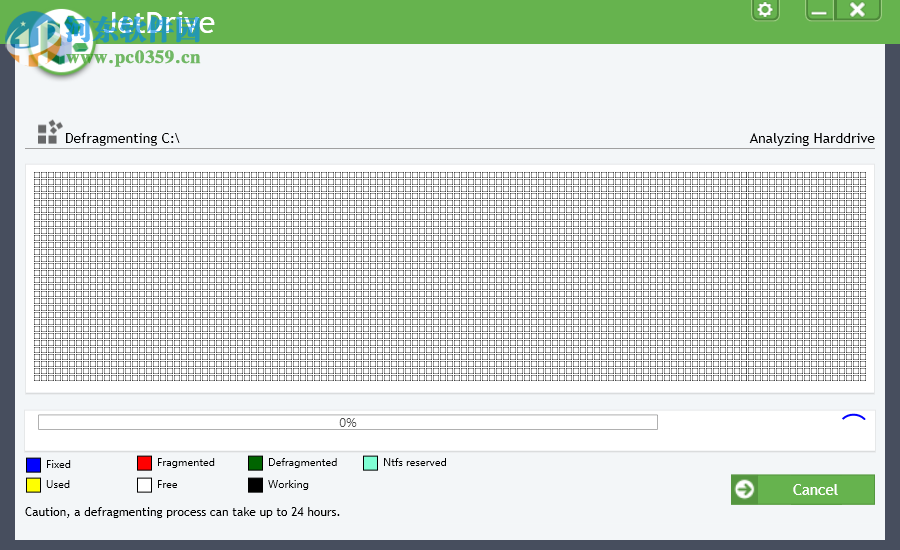Click the 'Defragmenting C:\' heading
The height and width of the screenshot is (550, 900).
[122, 138]
